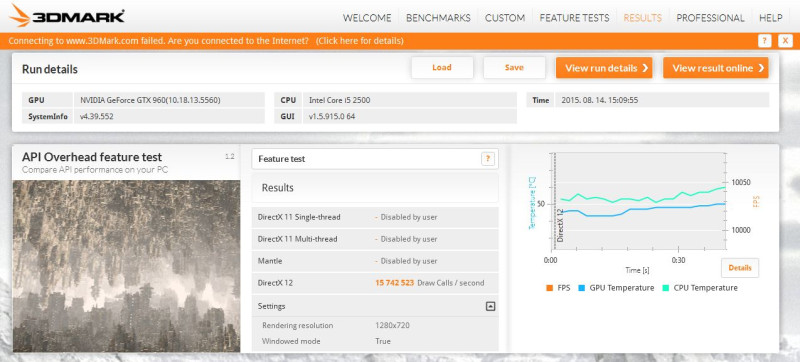This screenshot has width=800, height=362.
Task: Select the Professional tab
Action: (x=710, y=18)
